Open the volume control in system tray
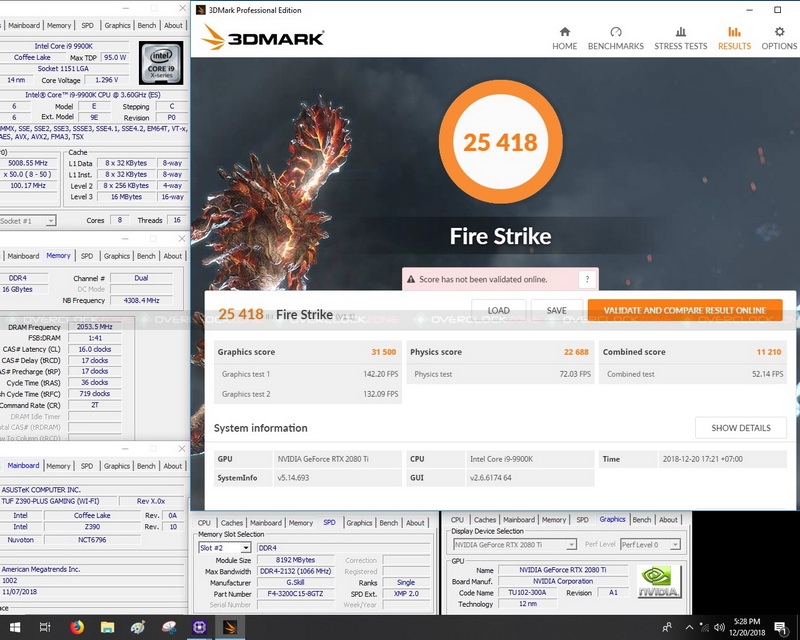Viewport: 800px width, 640px height. click(x=719, y=627)
